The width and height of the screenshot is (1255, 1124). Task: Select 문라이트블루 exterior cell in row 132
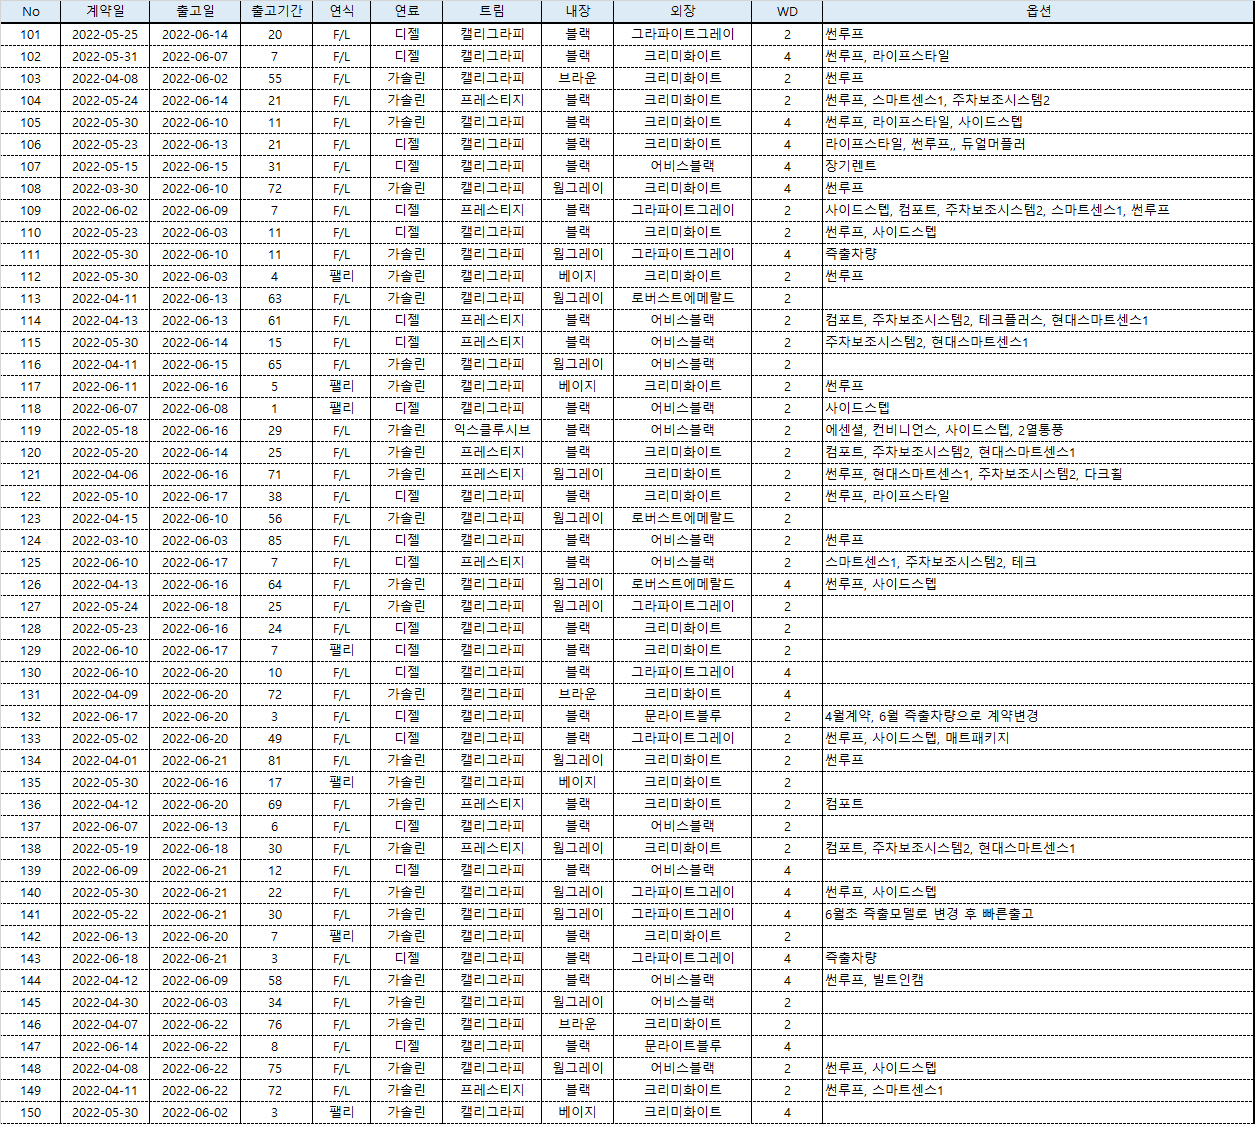pos(683,716)
